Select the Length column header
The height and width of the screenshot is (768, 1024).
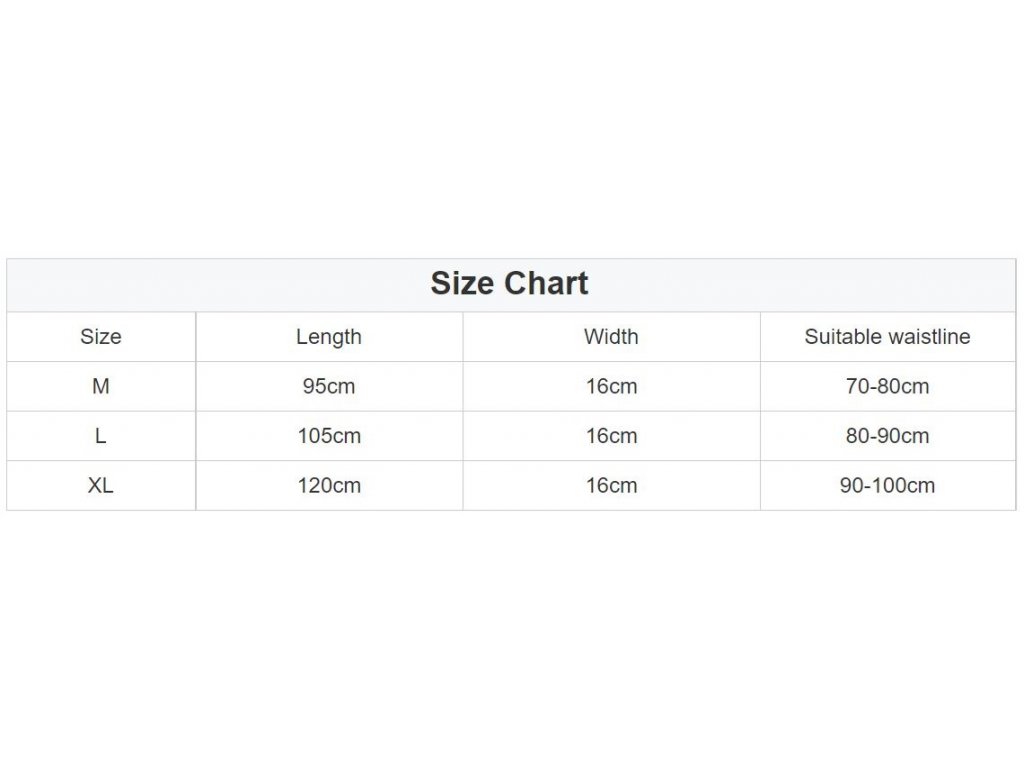tap(328, 337)
